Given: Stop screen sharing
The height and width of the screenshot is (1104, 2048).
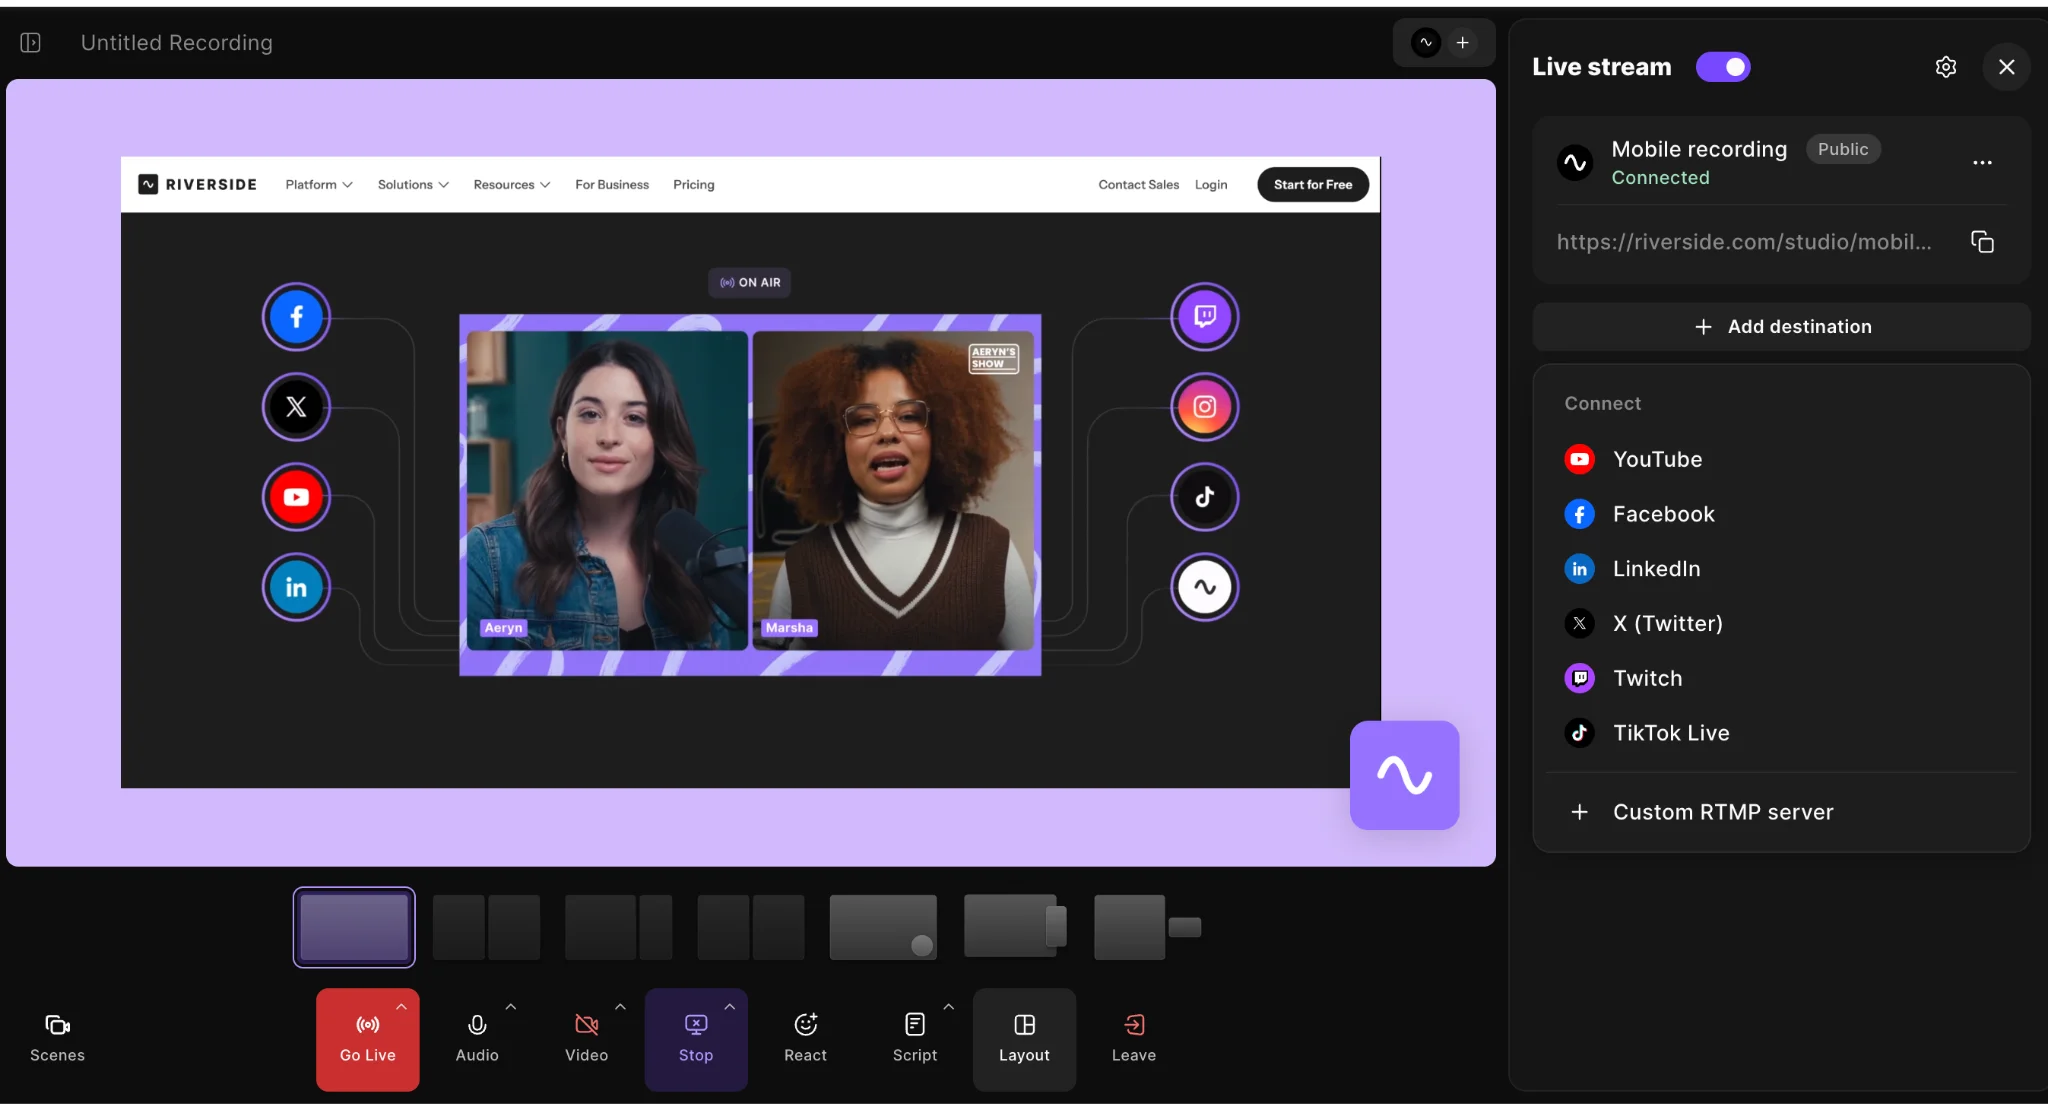Looking at the screenshot, I should [695, 1039].
